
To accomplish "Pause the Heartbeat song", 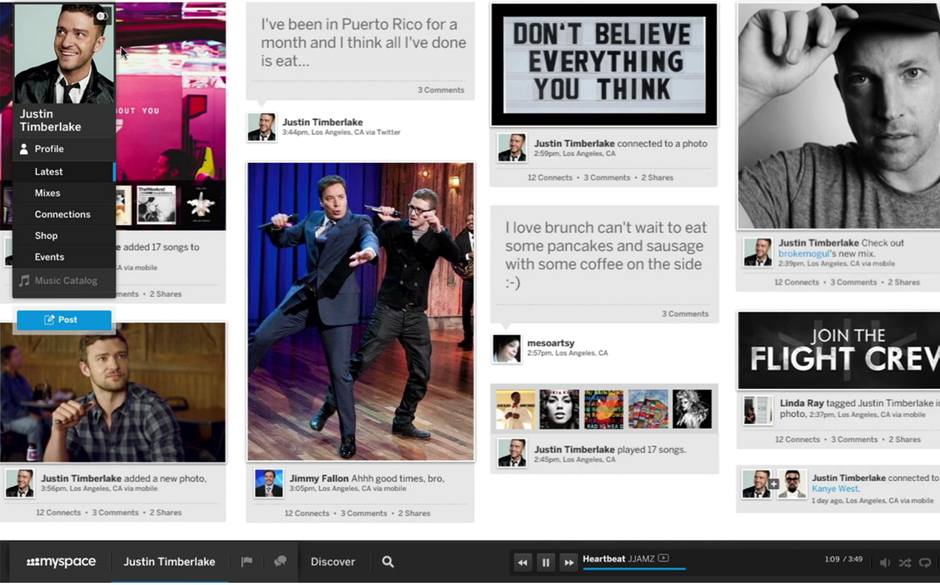I will pos(546,563).
